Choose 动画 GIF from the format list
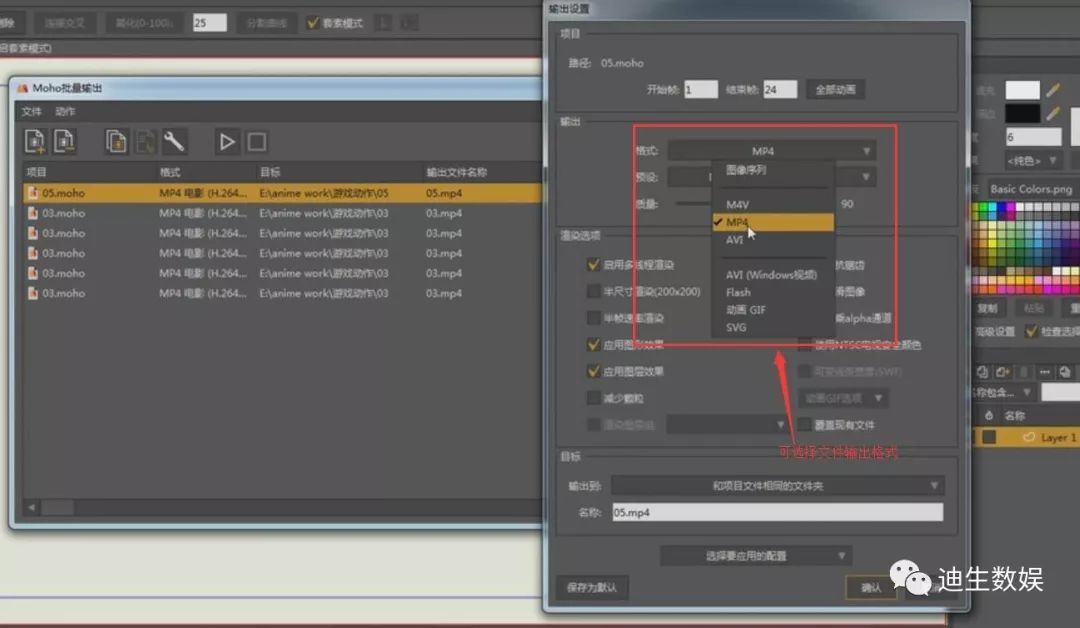This screenshot has height=628, width=1080. tap(773, 310)
